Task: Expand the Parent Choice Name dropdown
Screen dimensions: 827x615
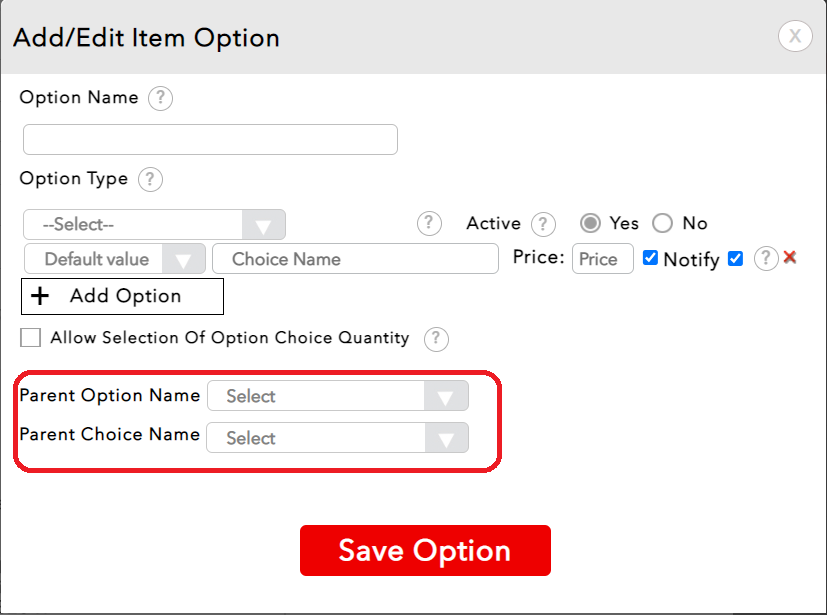Action: pyautogui.click(x=337, y=438)
